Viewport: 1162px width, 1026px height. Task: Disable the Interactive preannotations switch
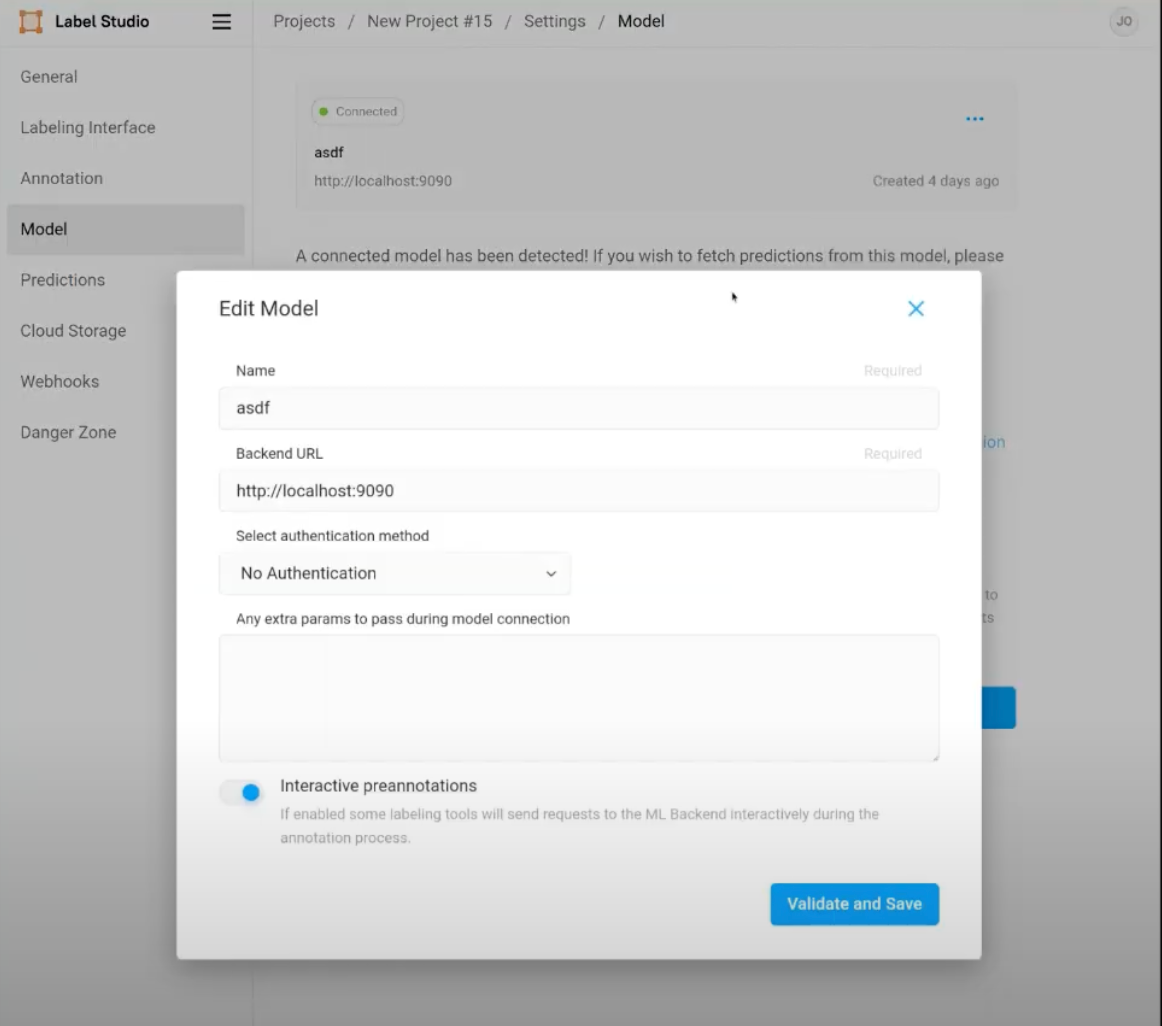[241, 792]
